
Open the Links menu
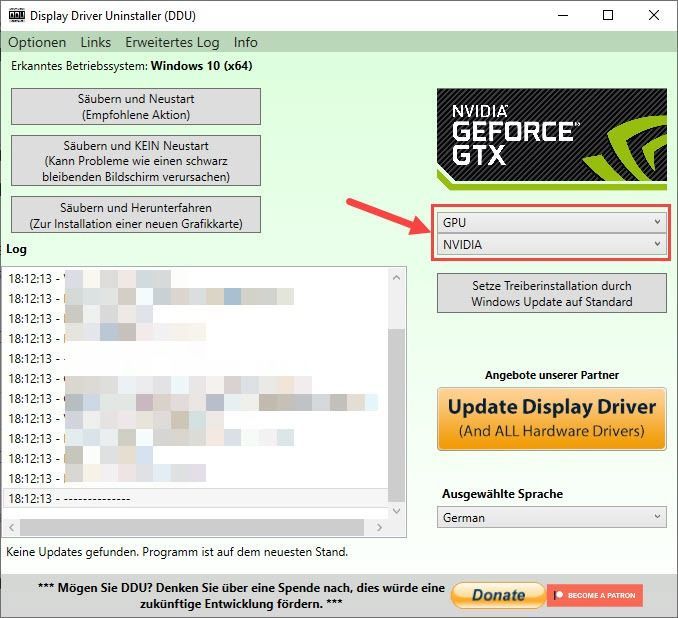point(96,42)
